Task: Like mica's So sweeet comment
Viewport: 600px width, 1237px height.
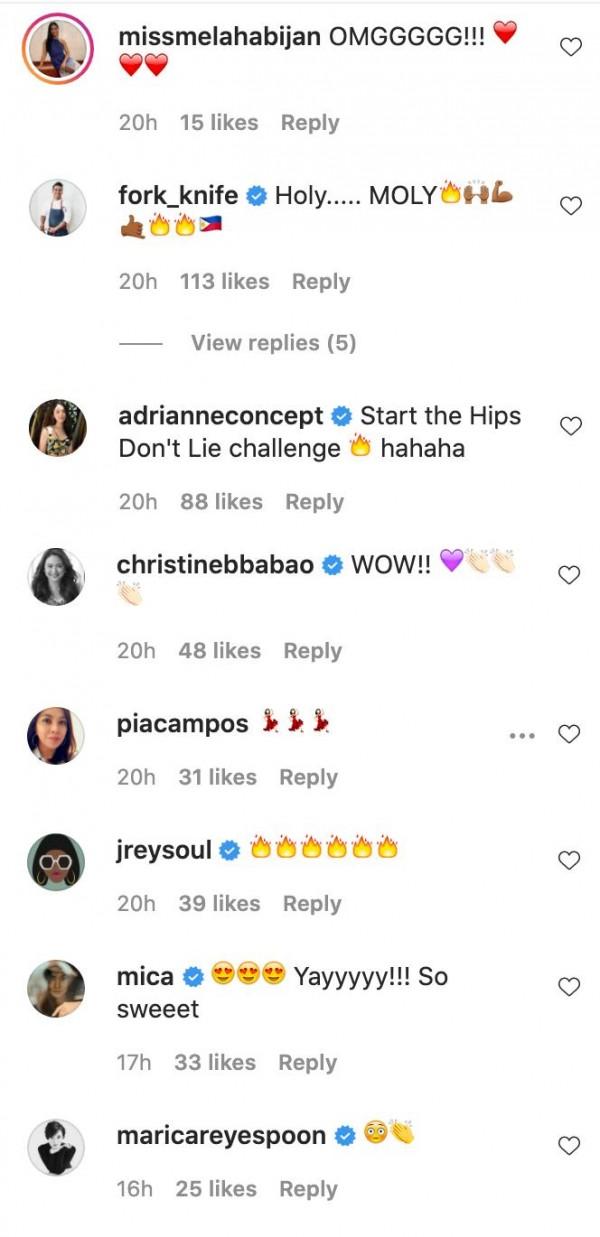Action: point(570,987)
